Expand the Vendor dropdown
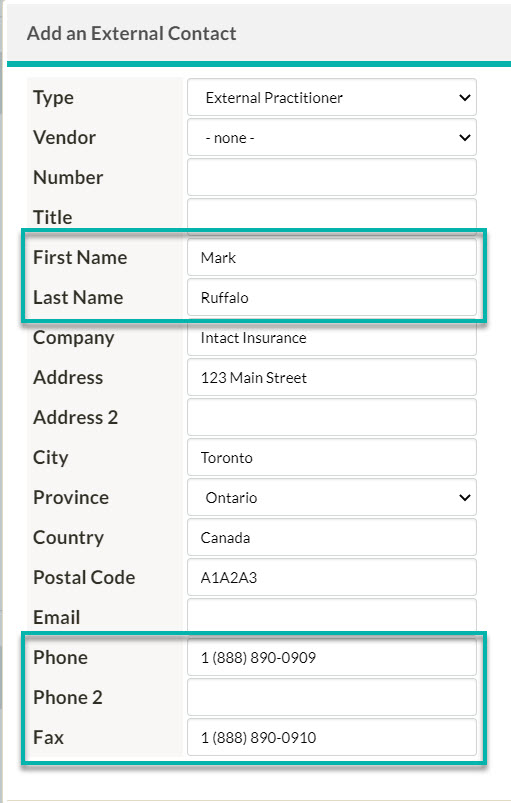Viewport: 511px width, 803px height. (332, 137)
